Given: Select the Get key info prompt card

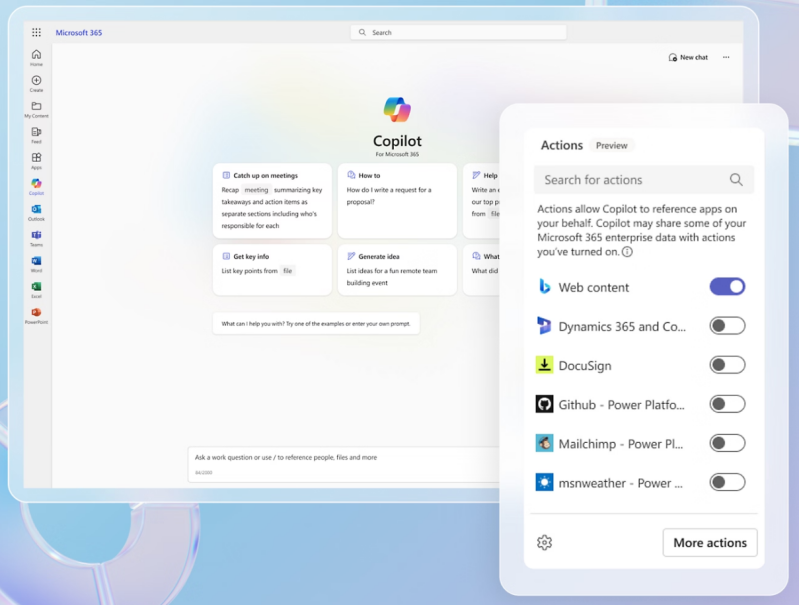Looking at the screenshot, I should pos(272,270).
